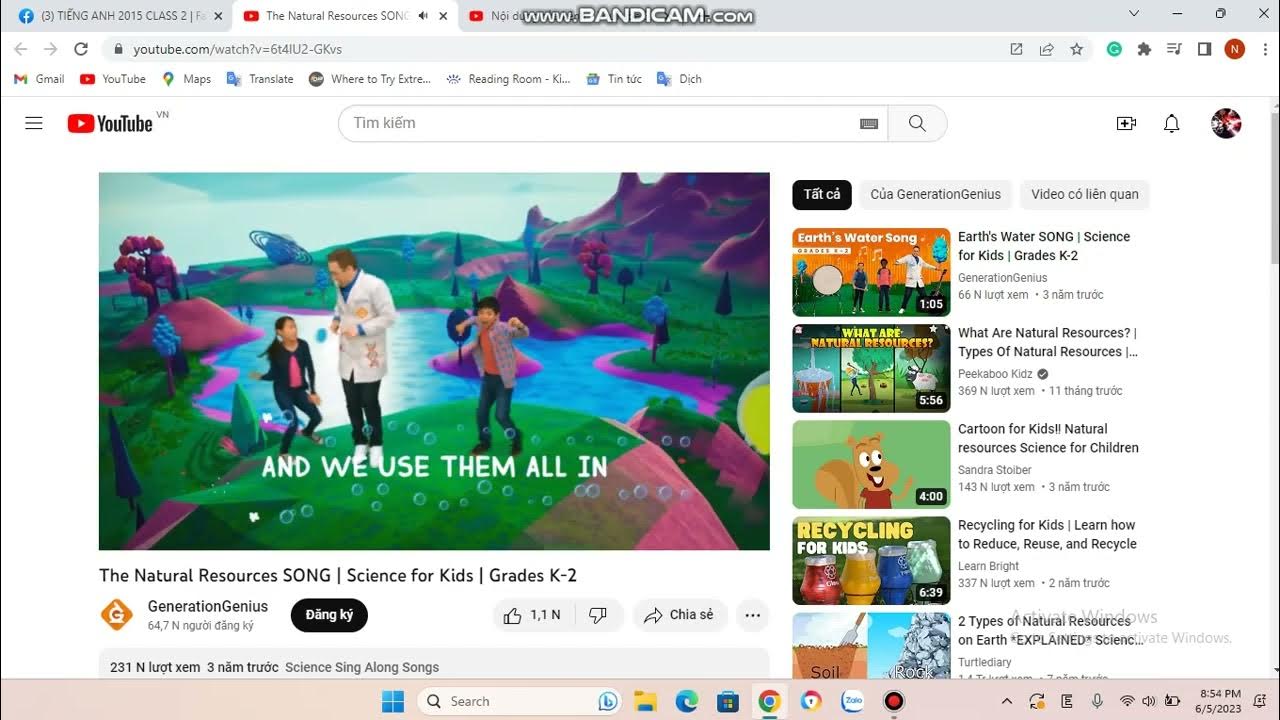This screenshot has width=1280, height=720.
Task: Open File Explorer from taskbar
Action: (x=645, y=701)
